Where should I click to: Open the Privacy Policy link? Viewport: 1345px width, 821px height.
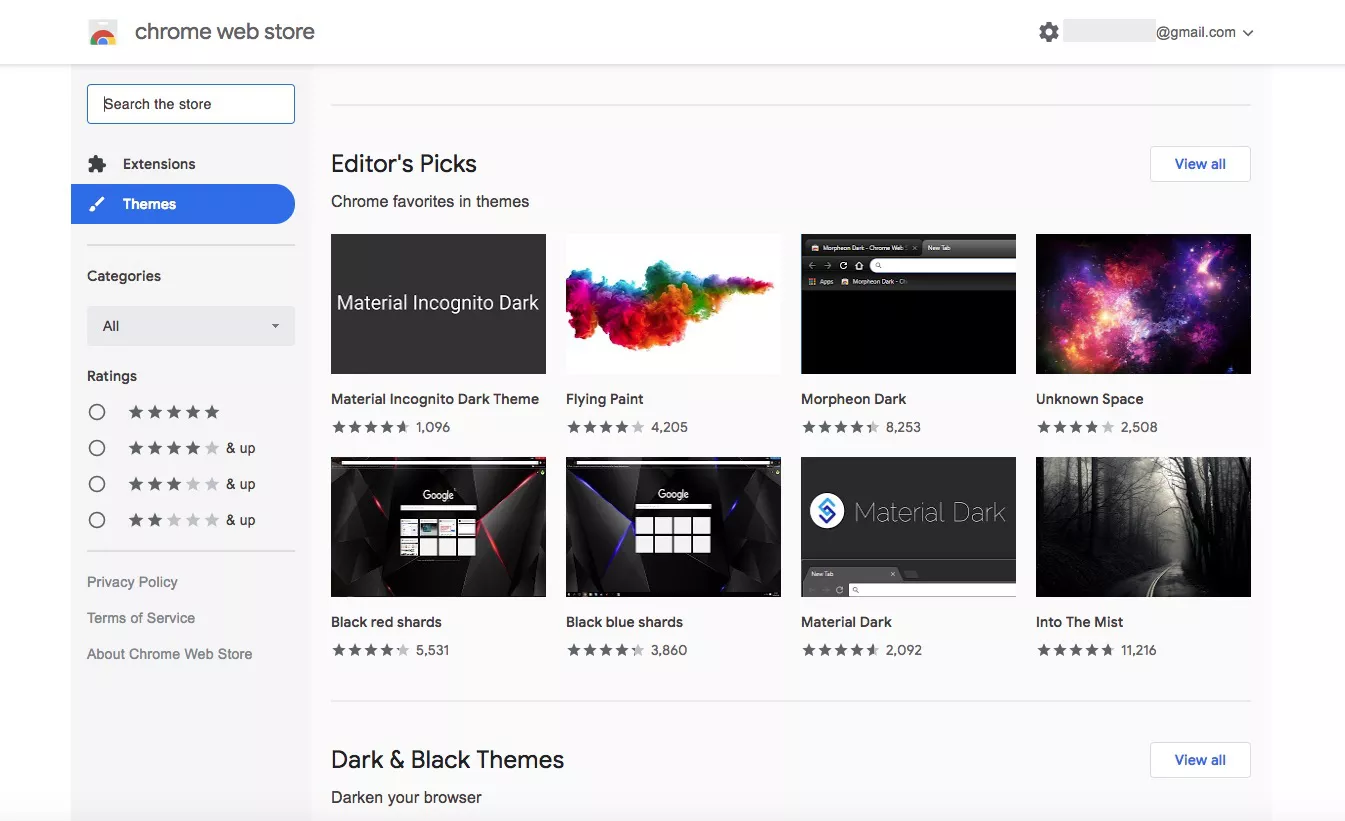pos(132,582)
